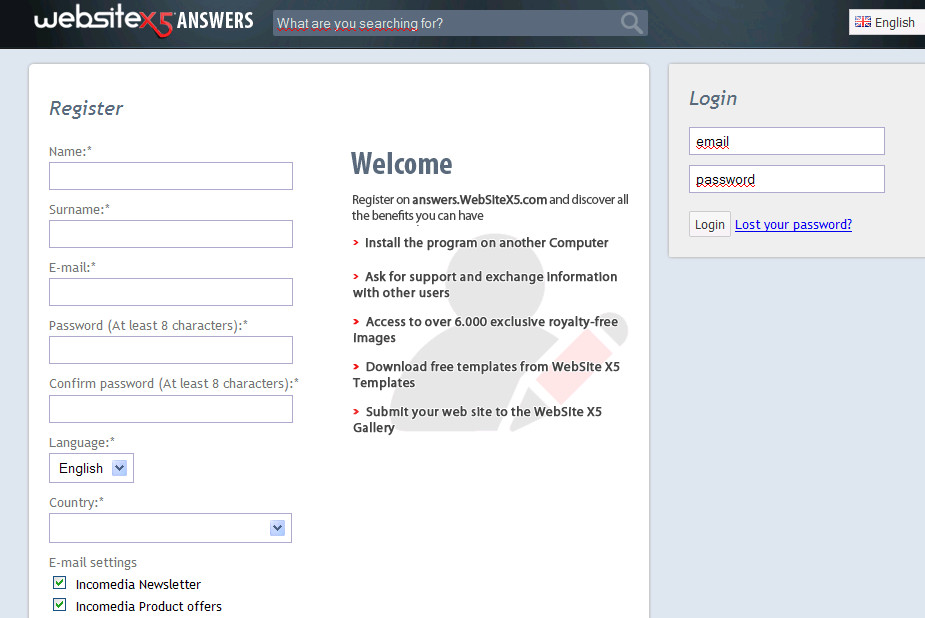
Task: Open the English site language selector
Action: click(887, 22)
